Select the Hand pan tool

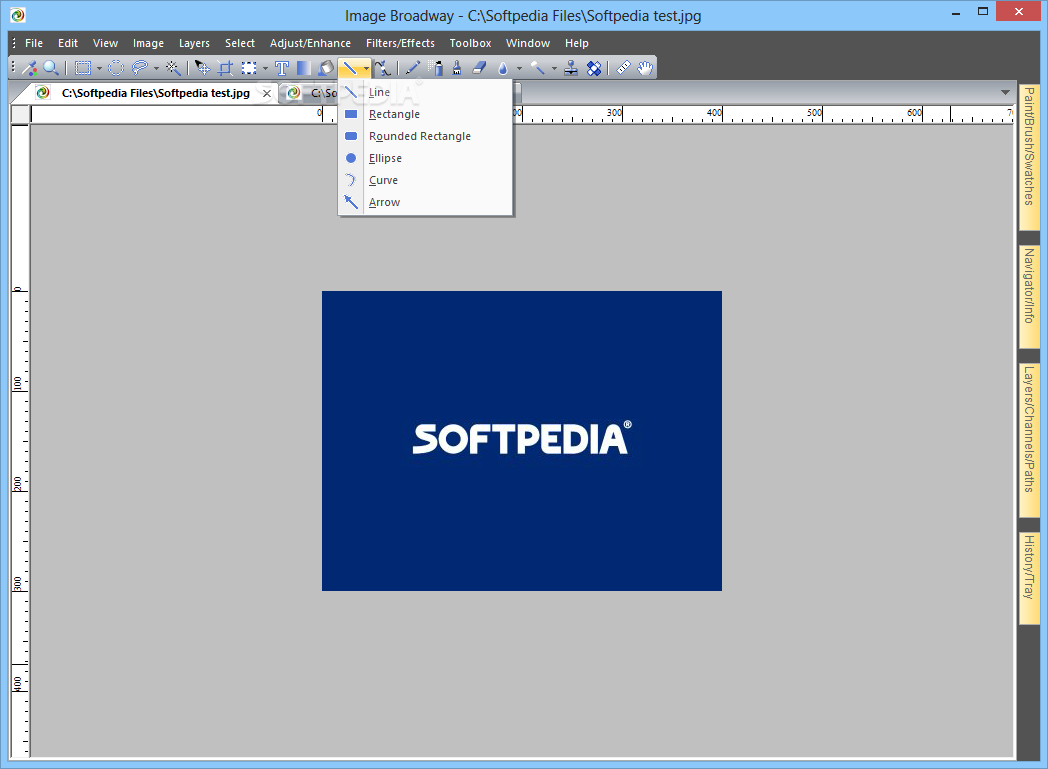click(x=645, y=67)
